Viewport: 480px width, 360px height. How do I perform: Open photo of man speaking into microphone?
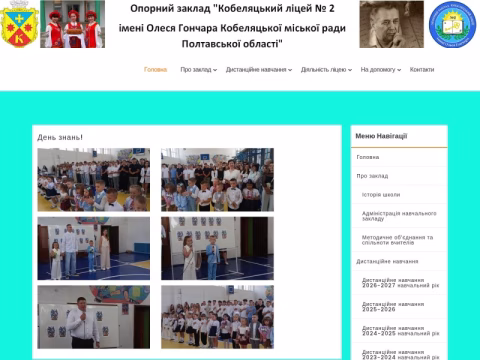[x=94, y=317]
